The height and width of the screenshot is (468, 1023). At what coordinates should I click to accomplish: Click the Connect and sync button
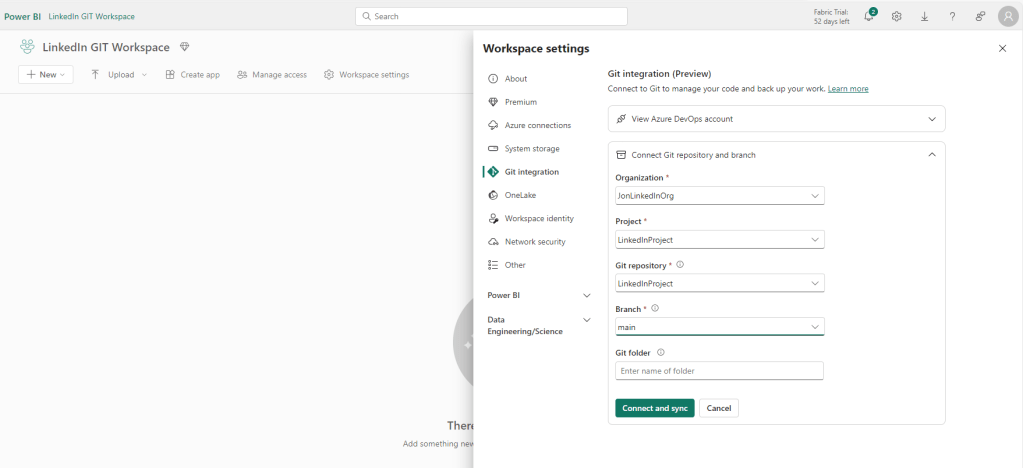click(x=654, y=408)
